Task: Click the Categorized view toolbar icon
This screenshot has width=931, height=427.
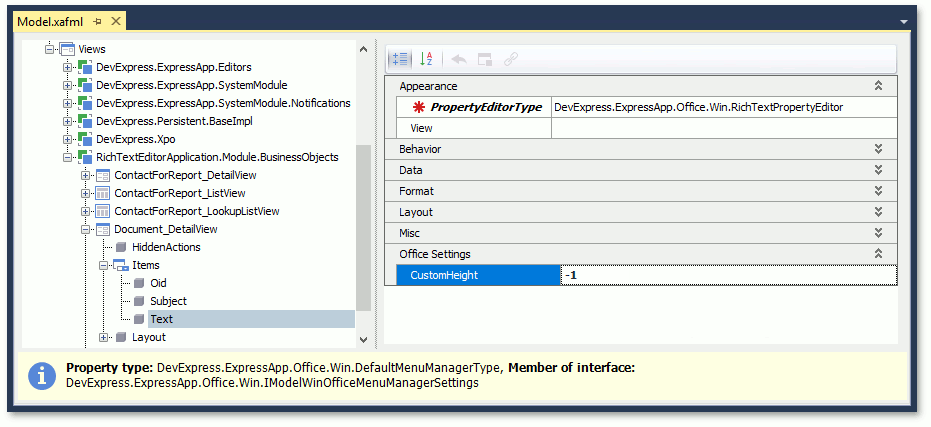Action: (x=400, y=59)
